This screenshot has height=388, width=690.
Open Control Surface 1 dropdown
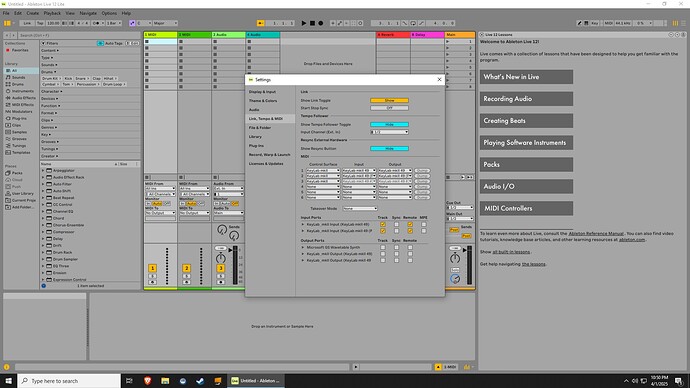323,171
